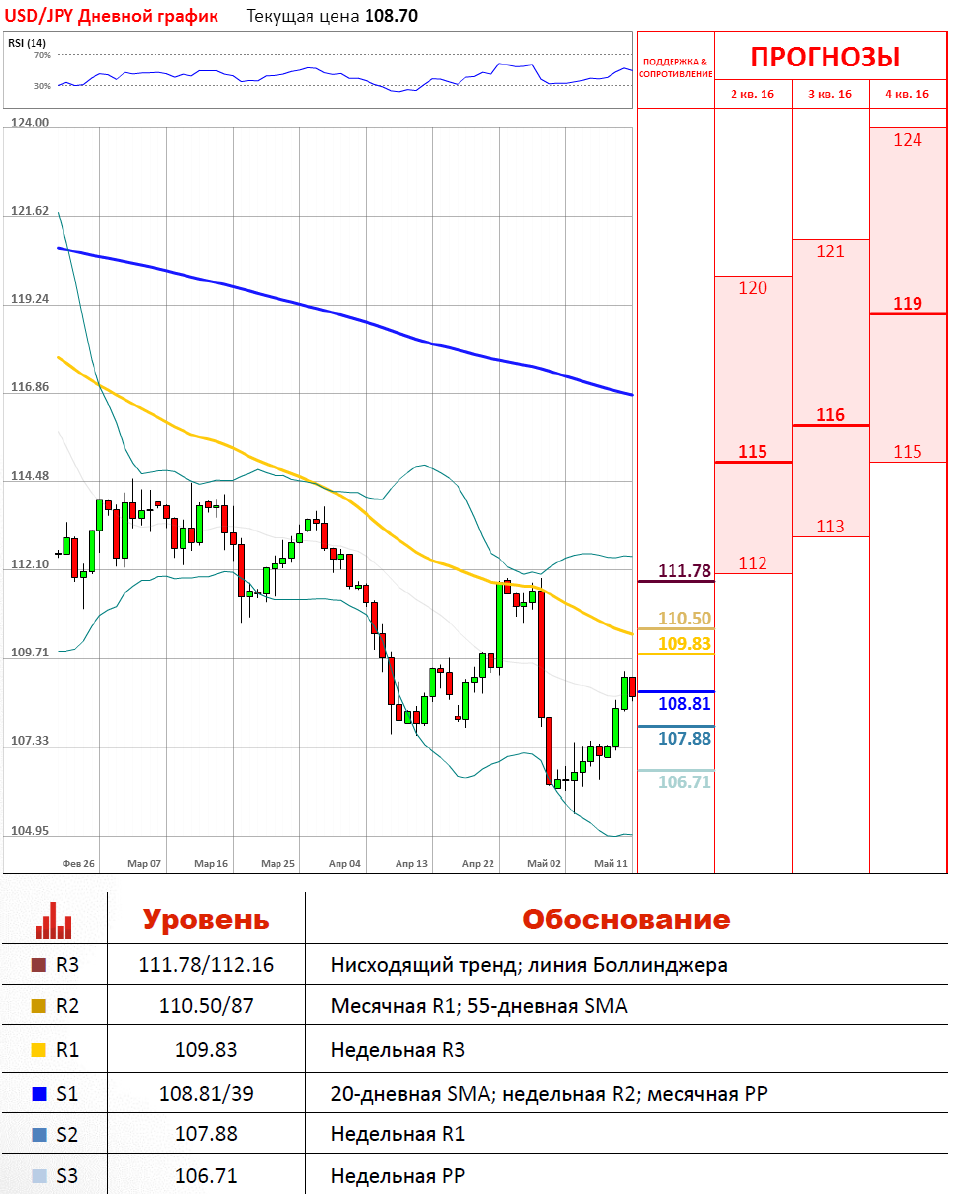Viewport: 964px width, 1194px height.
Task: Select the 2 кв. 16 forecast column header
Action: coord(752,94)
